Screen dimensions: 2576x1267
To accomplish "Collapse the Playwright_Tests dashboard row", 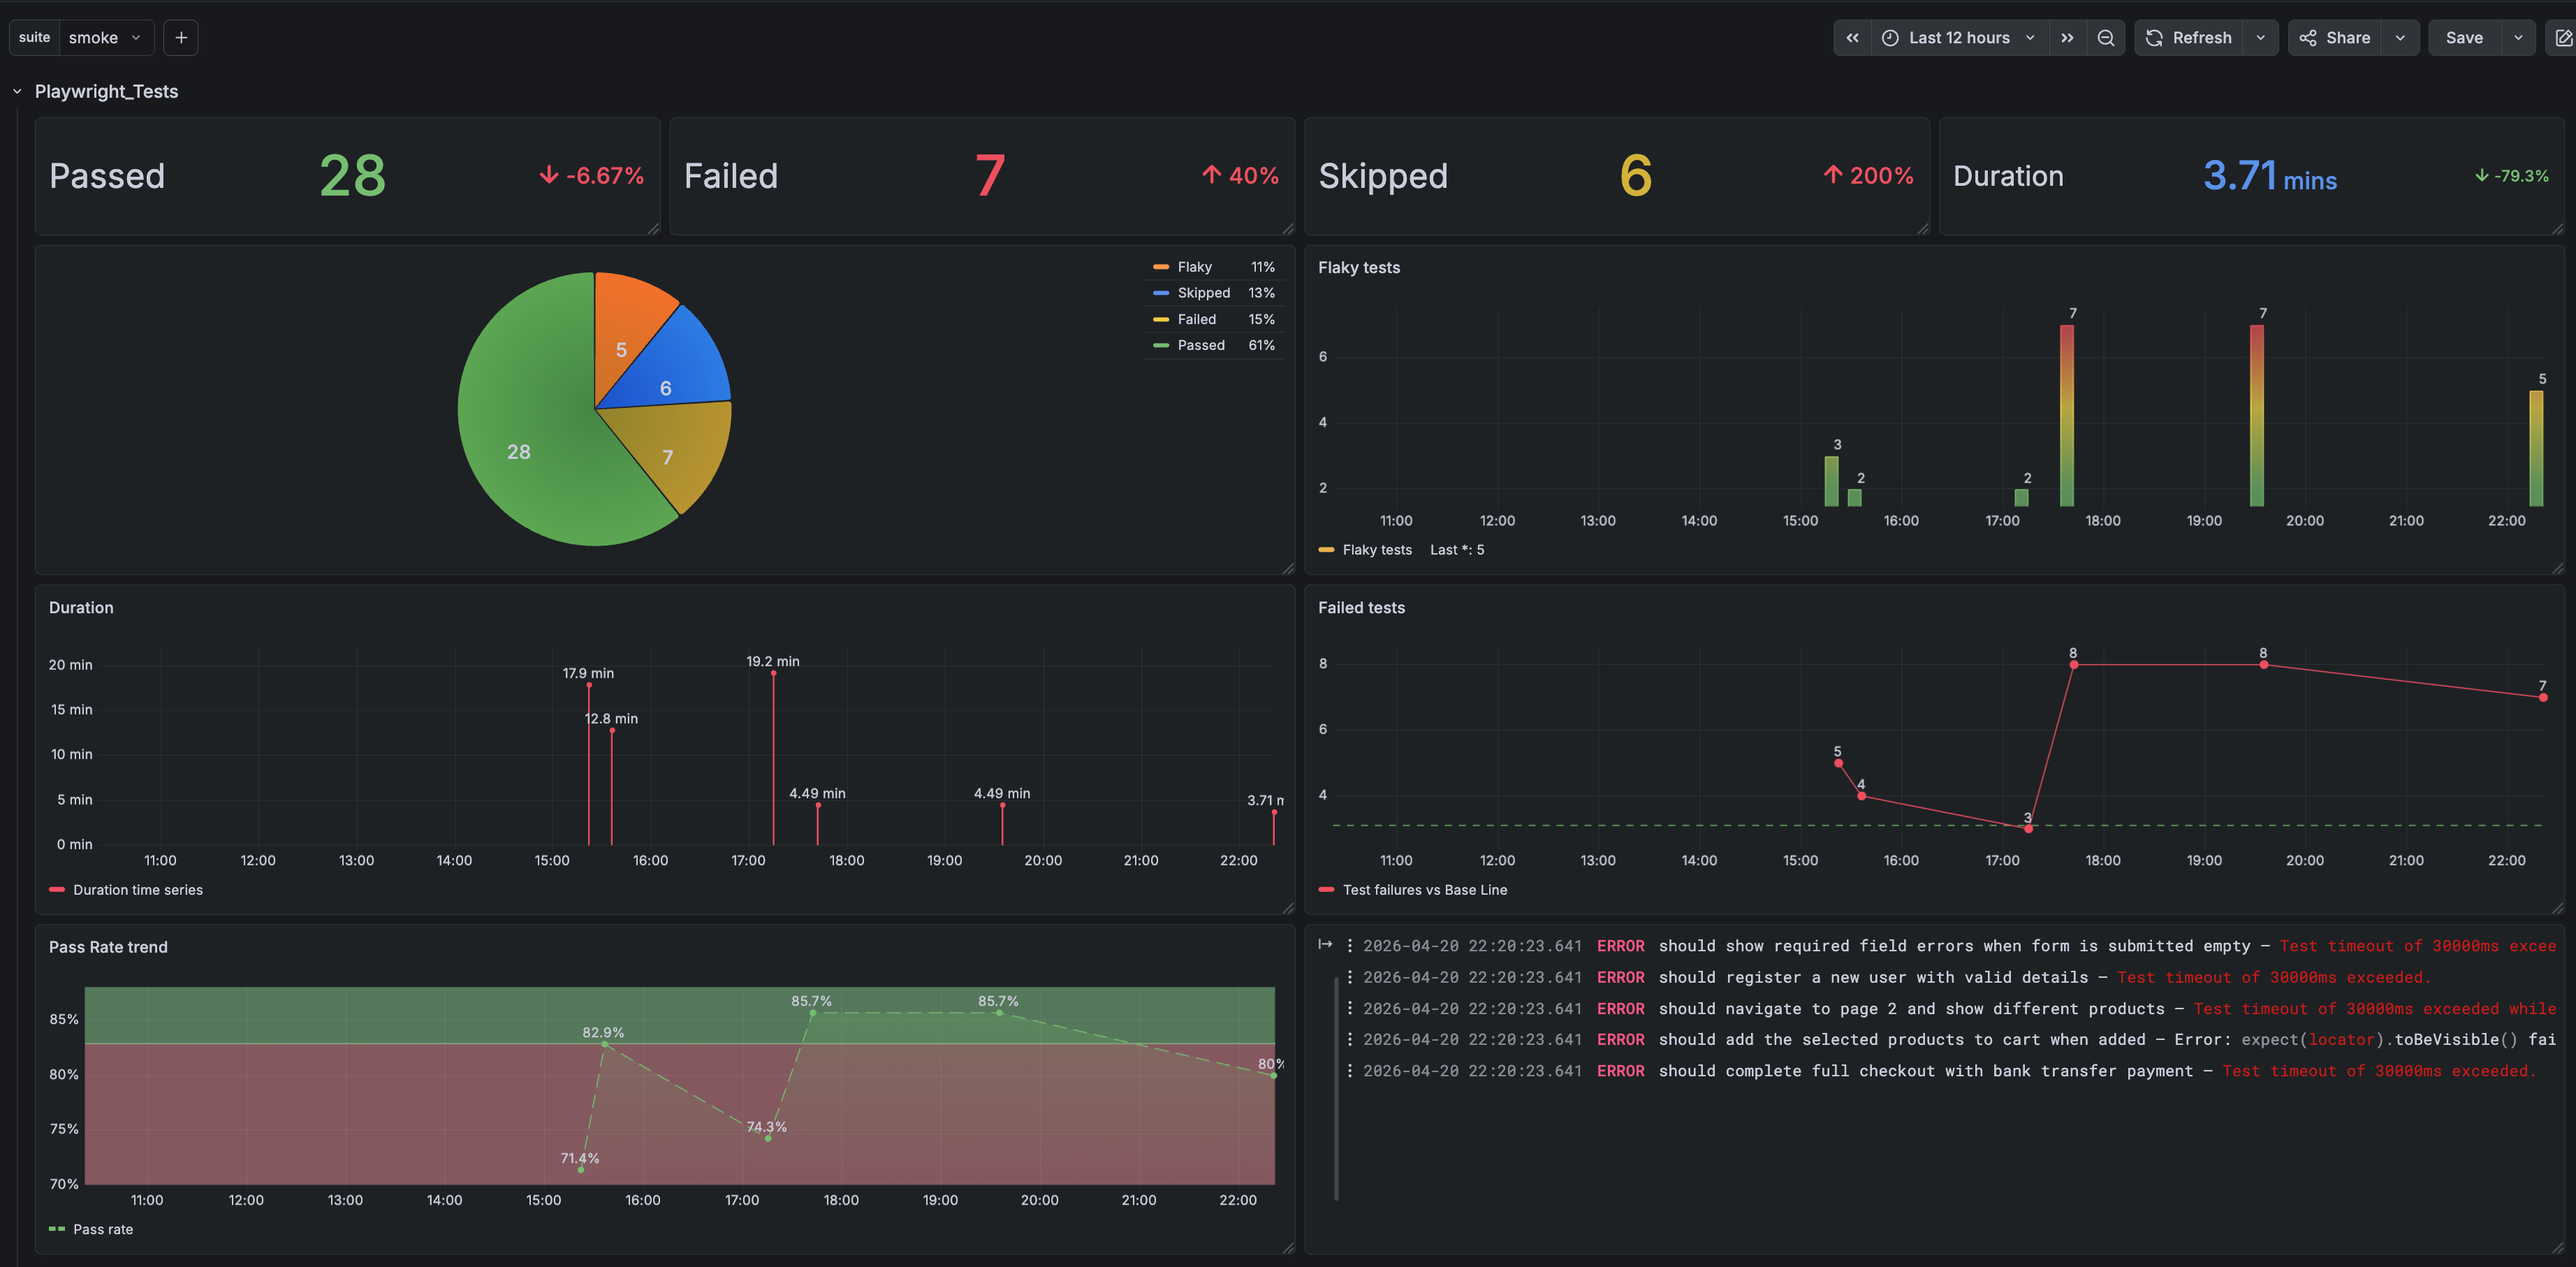I will point(17,90).
